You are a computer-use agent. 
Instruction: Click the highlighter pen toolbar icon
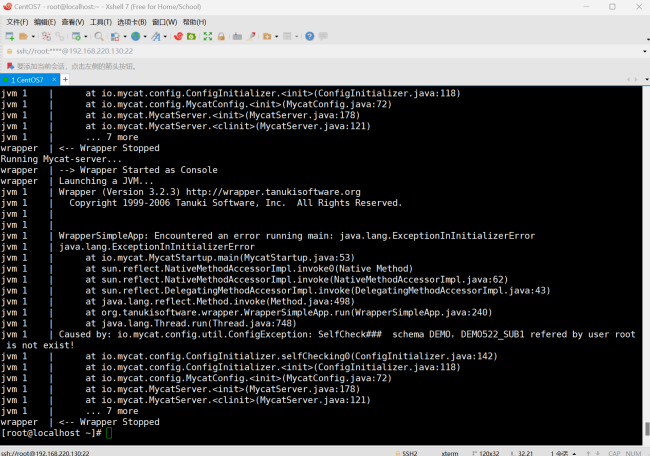[x=250, y=36]
